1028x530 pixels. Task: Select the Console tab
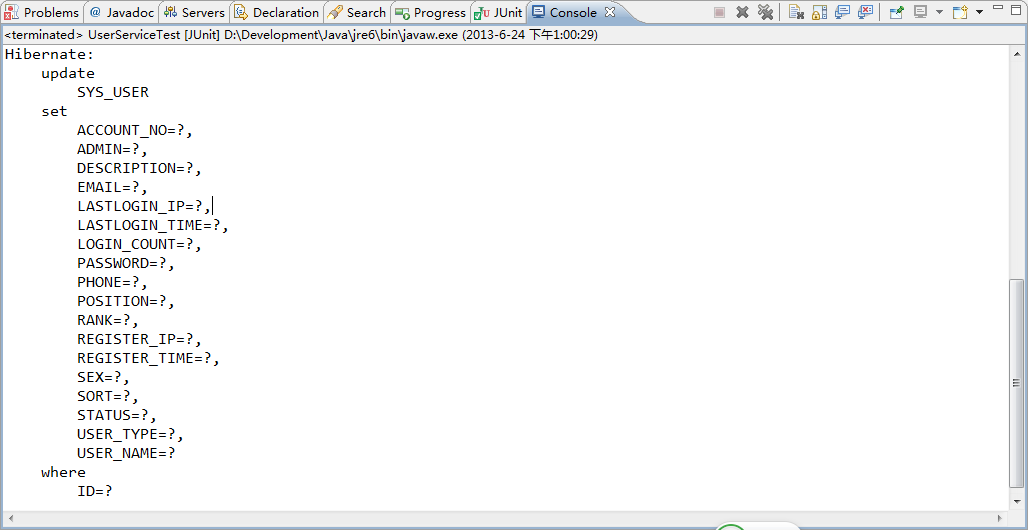point(573,12)
